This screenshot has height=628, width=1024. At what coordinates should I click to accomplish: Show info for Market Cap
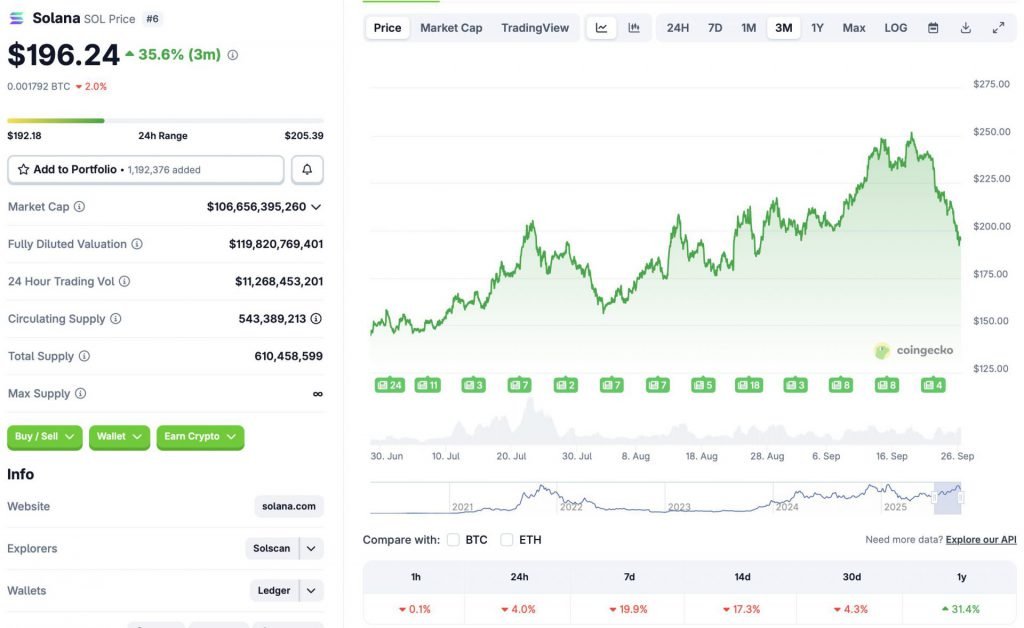(80, 207)
